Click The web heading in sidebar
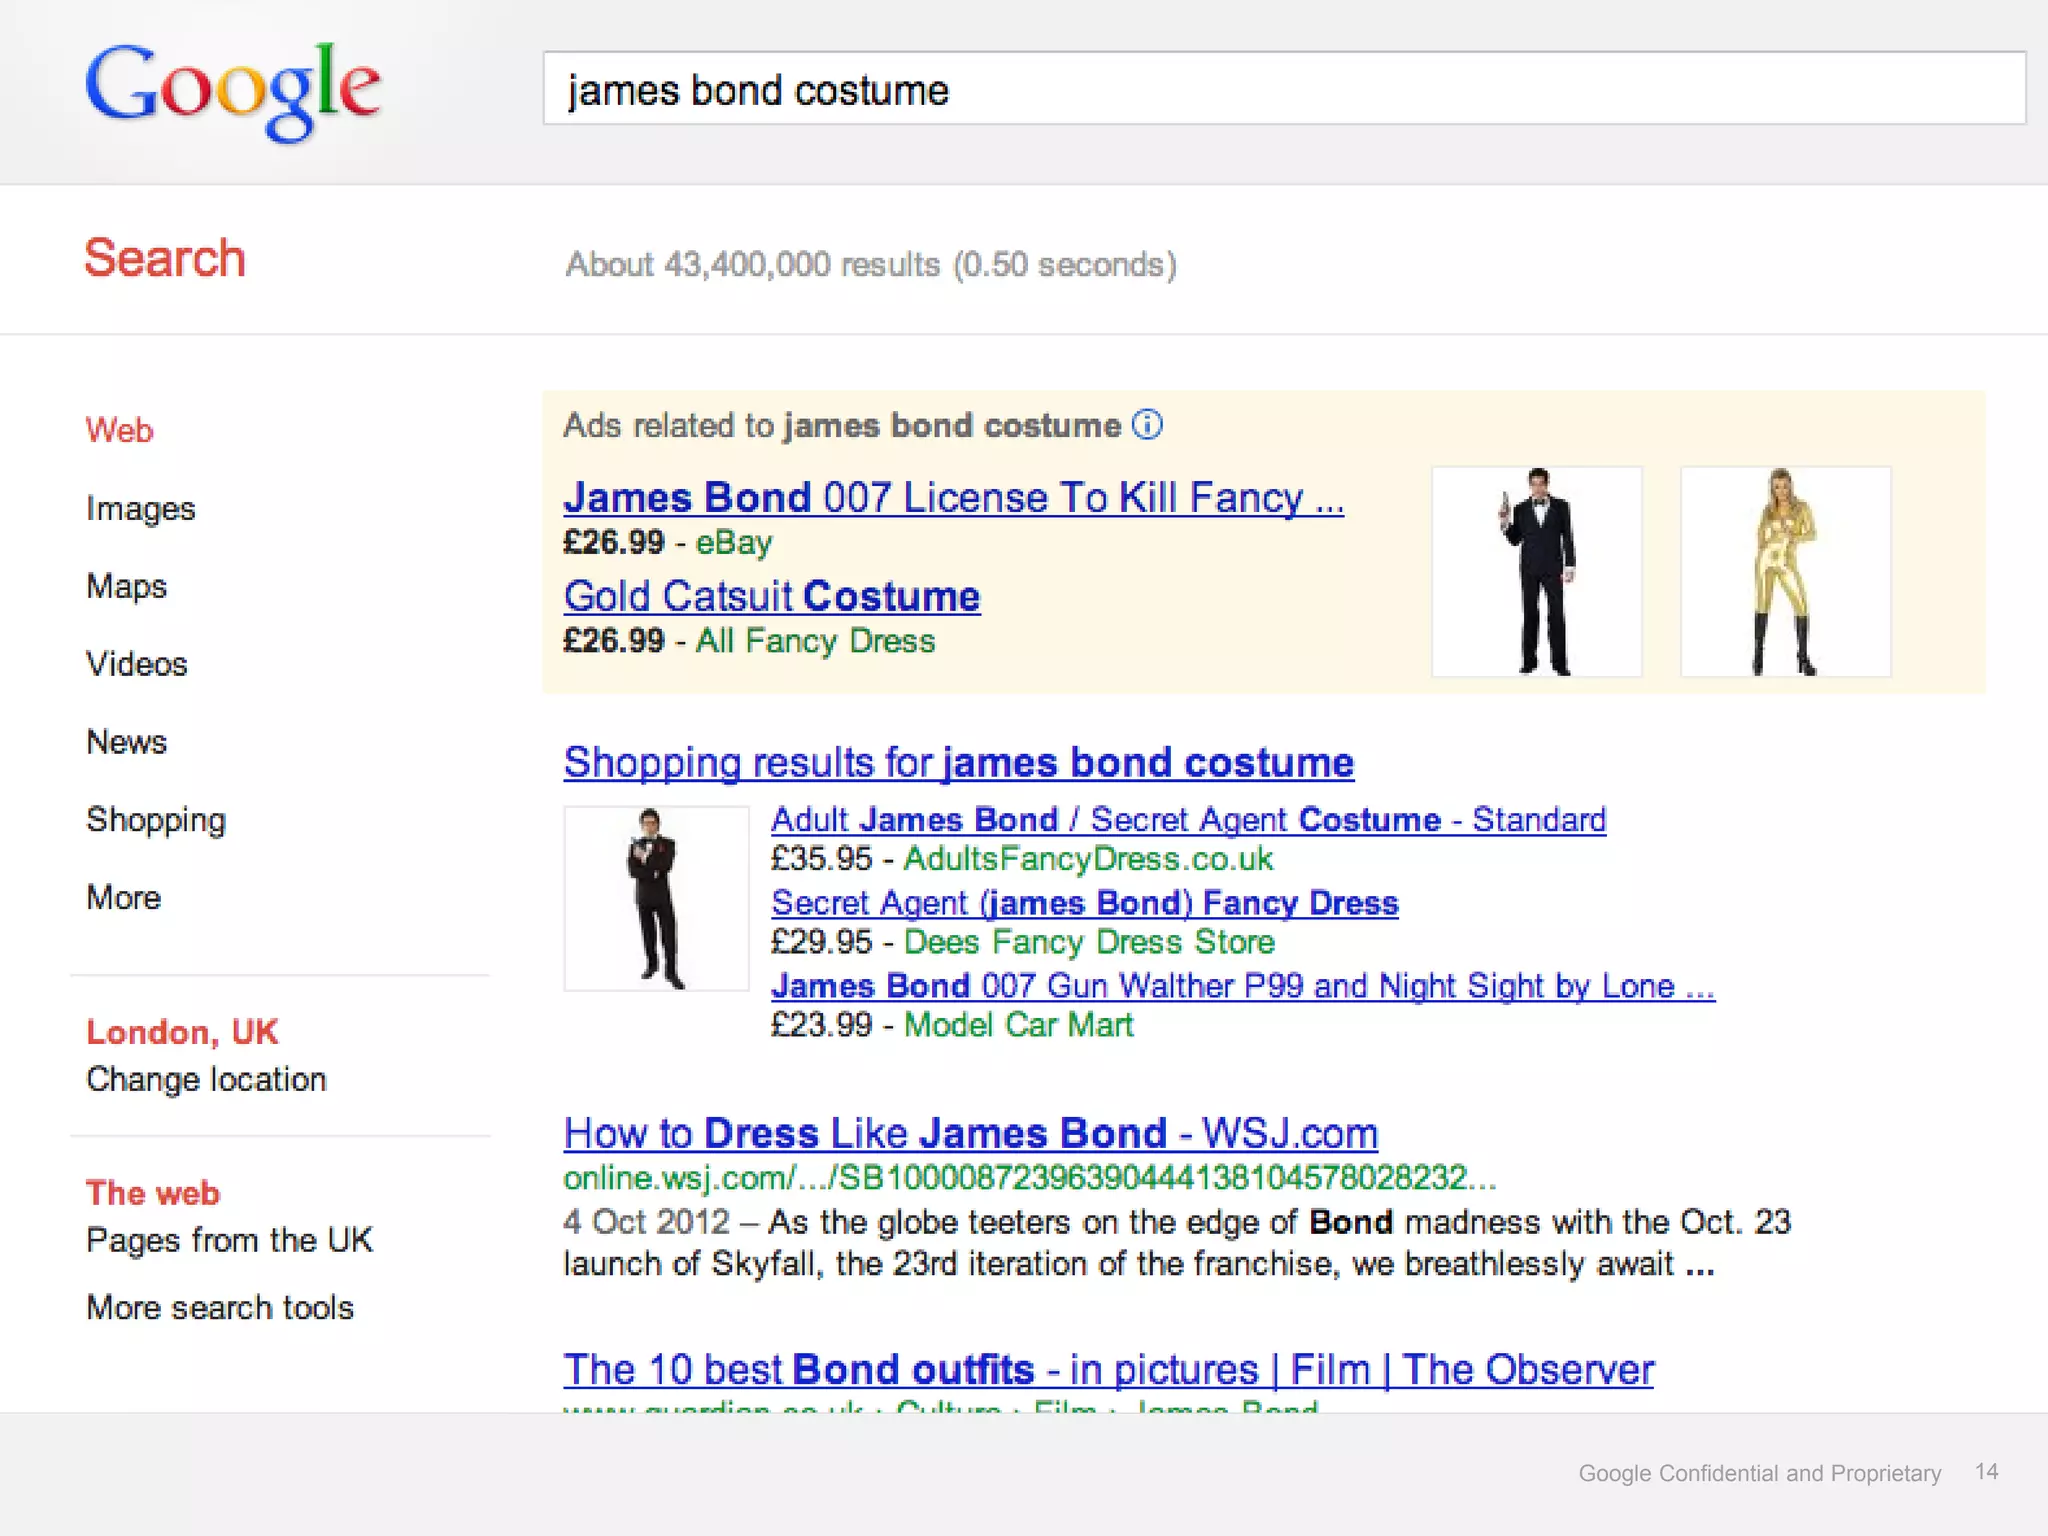Screen dimensions: 2048x1536 pyautogui.click(x=153, y=1193)
